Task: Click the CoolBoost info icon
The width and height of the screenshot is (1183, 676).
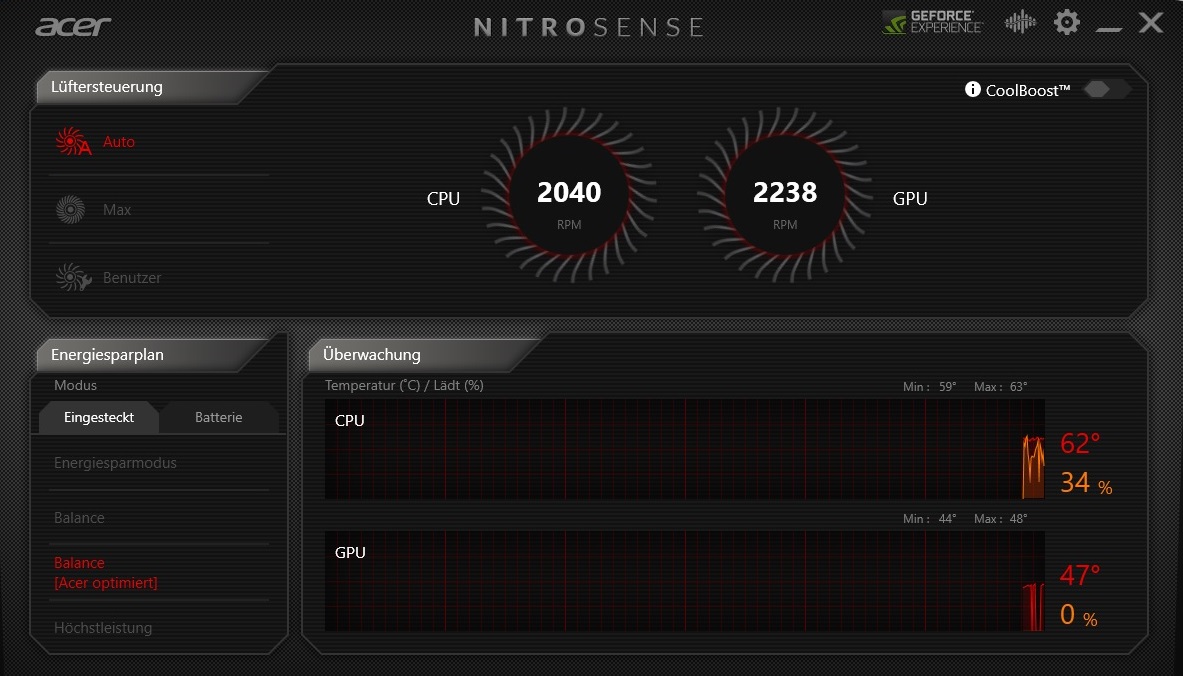Action: (973, 90)
